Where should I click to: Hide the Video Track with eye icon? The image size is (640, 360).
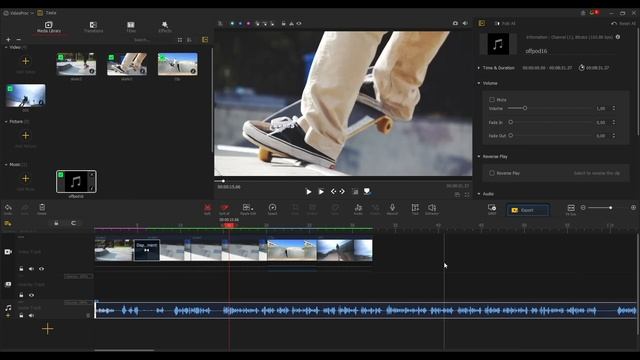[x=42, y=269]
